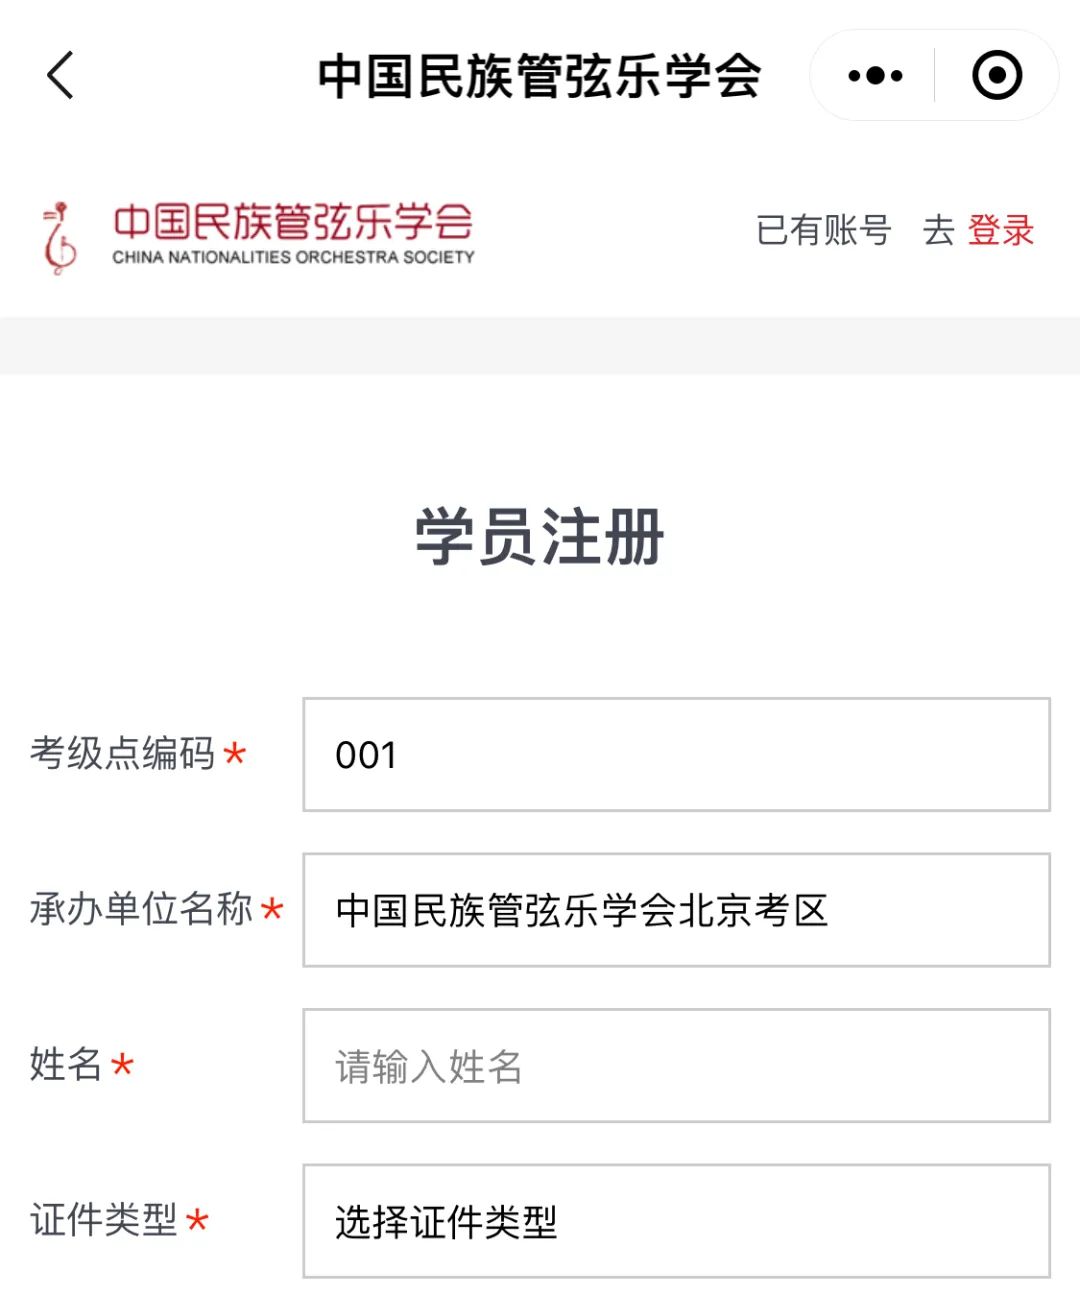The width and height of the screenshot is (1080, 1295).
Task: Click the 中国民族管弦乐学会 logo text
Action: [292, 221]
